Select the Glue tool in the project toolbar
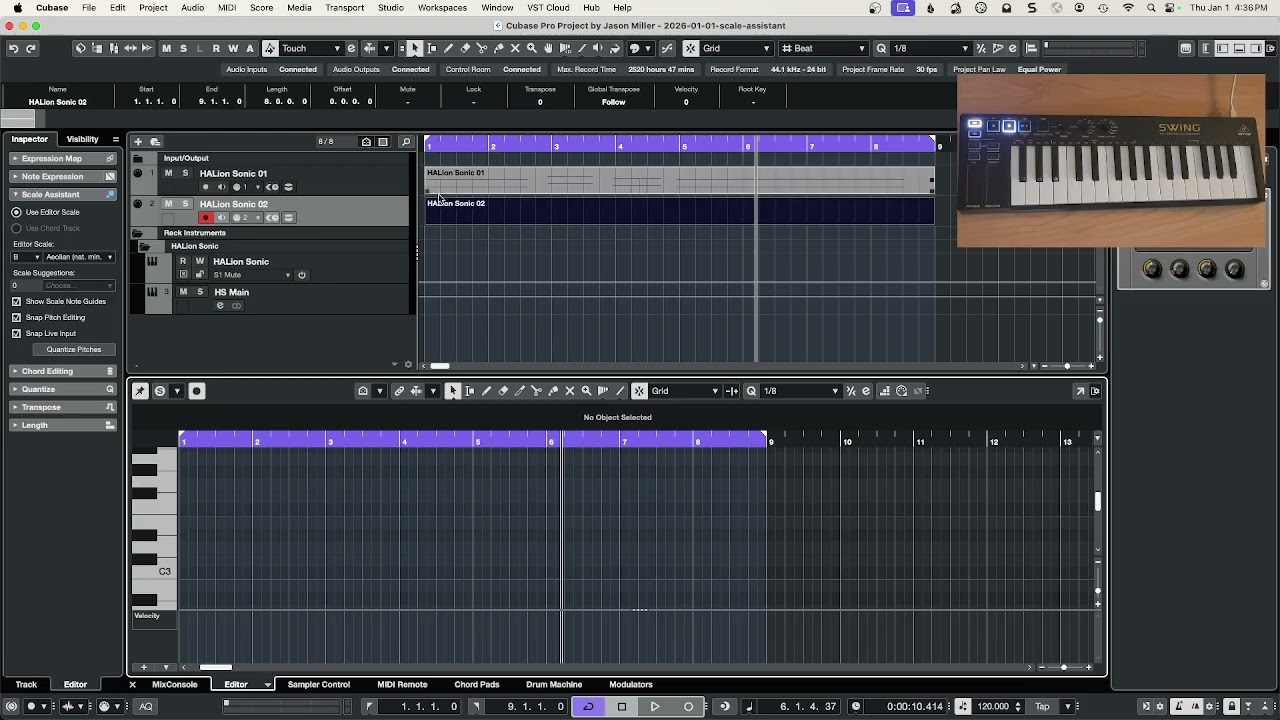 pyautogui.click(x=498, y=48)
